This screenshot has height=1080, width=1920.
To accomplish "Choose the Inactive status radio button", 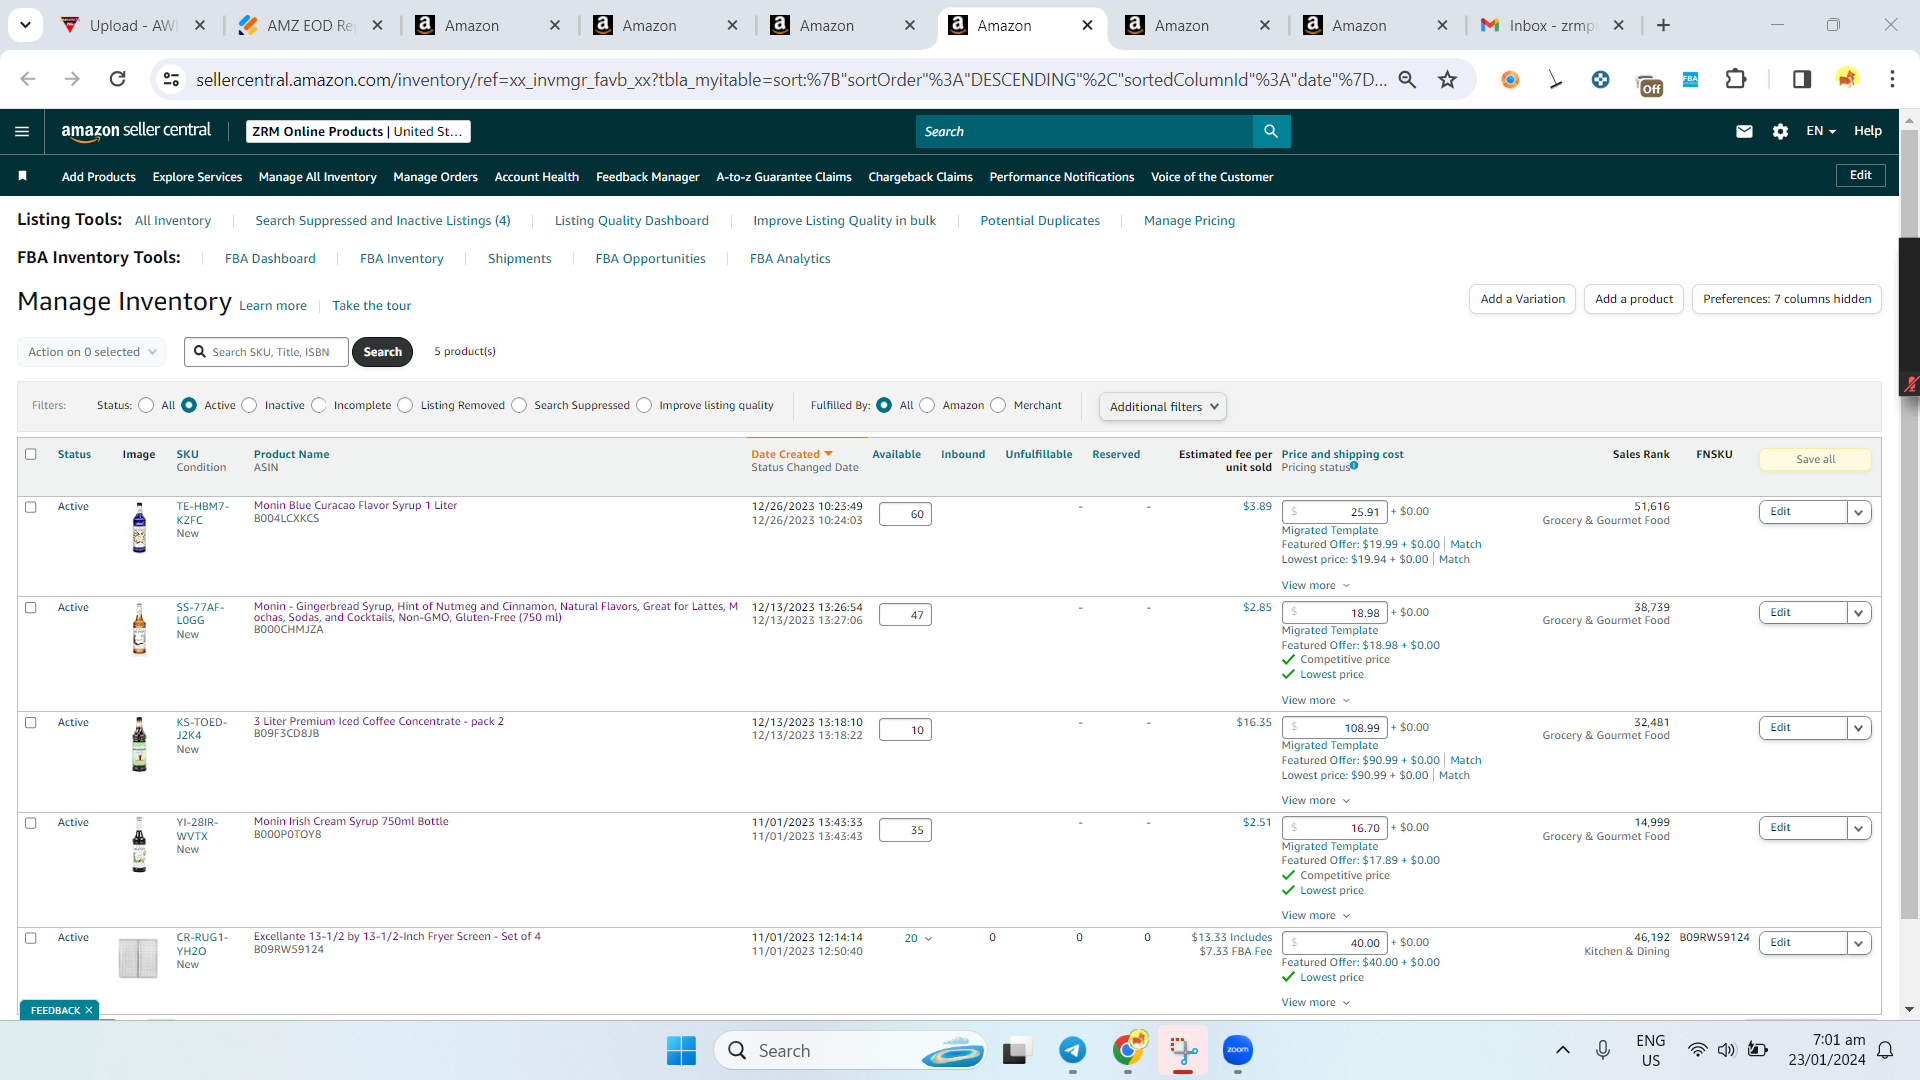I will coord(249,405).
